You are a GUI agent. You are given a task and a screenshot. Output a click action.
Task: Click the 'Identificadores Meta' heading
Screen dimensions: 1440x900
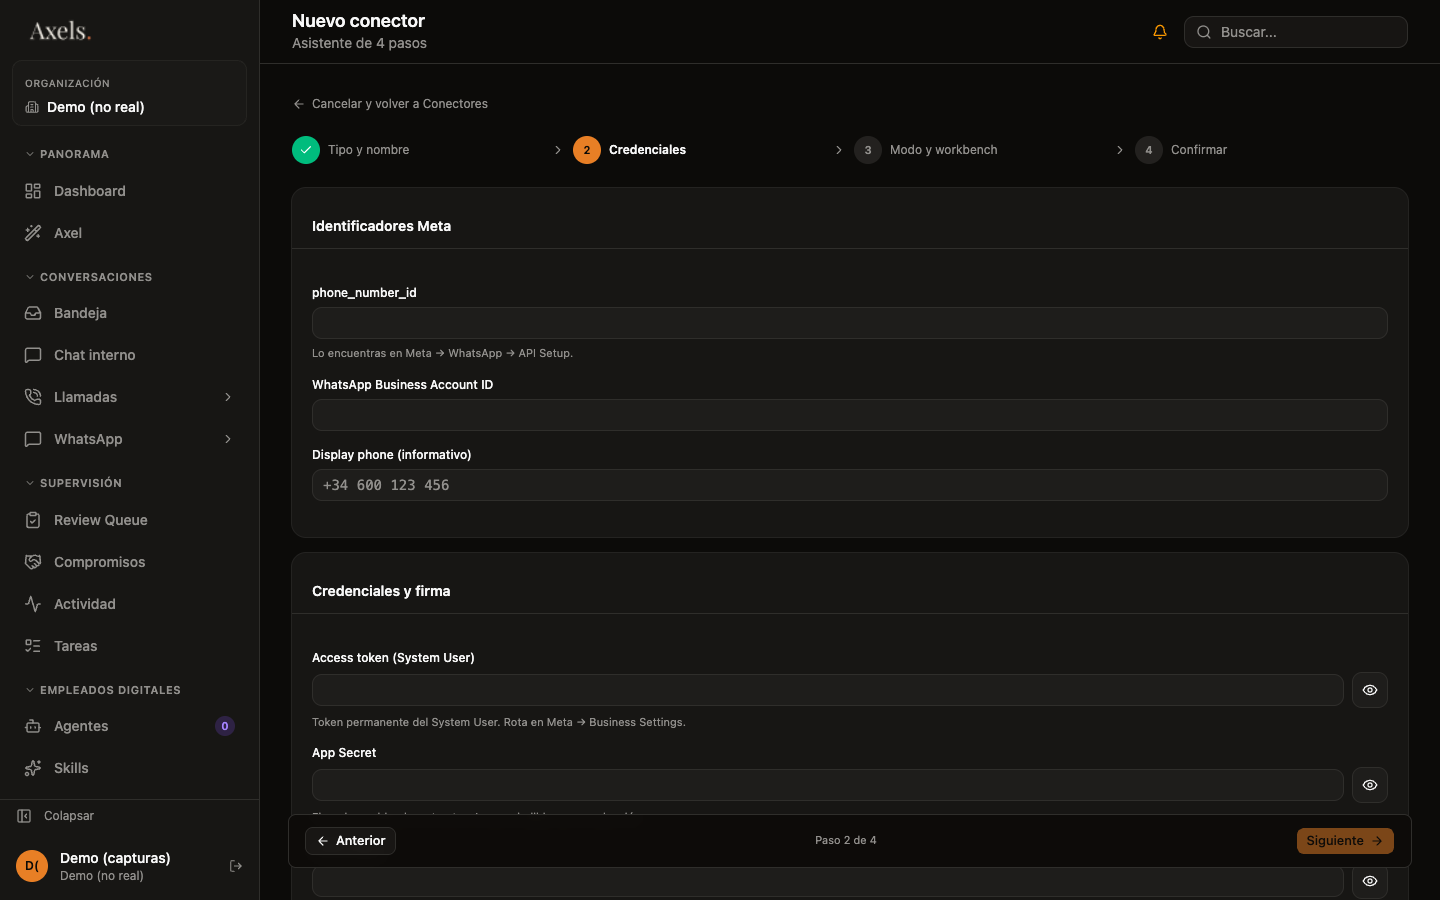pos(381,226)
